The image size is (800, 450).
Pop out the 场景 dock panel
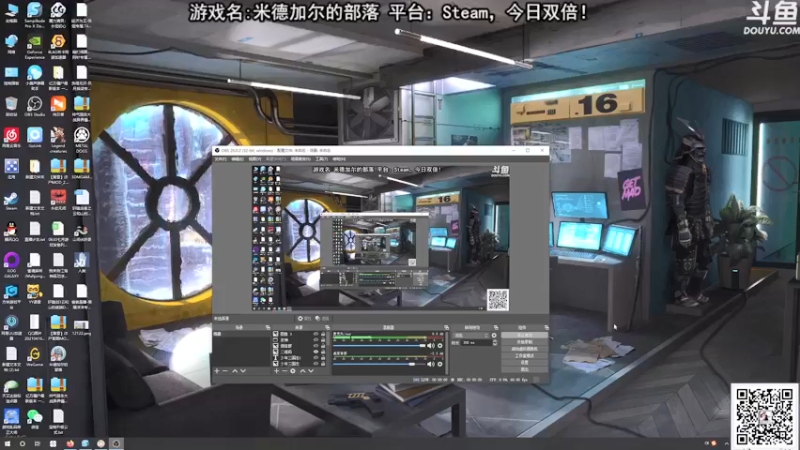coord(268,328)
